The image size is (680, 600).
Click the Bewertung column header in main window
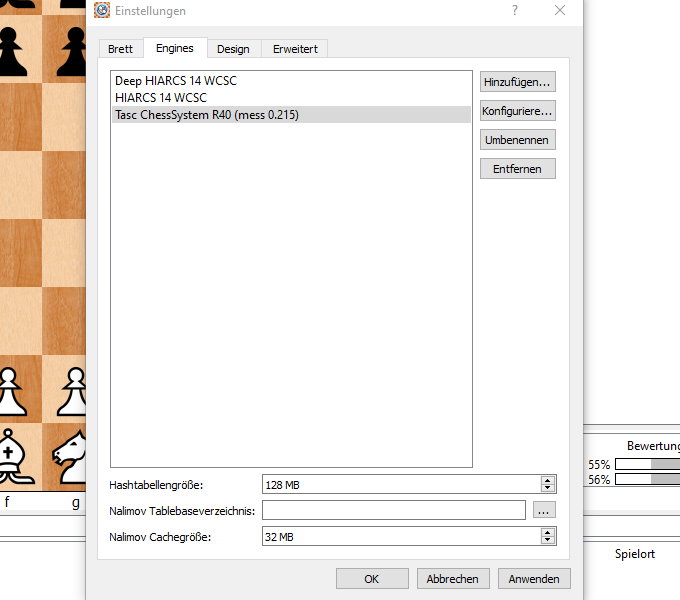[x=653, y=446]
